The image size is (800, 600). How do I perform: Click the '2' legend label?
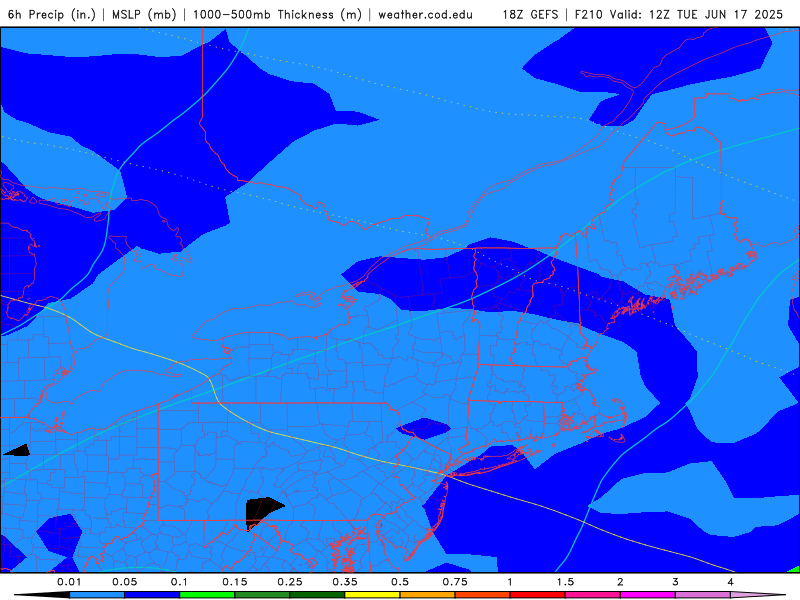(620, 582)
